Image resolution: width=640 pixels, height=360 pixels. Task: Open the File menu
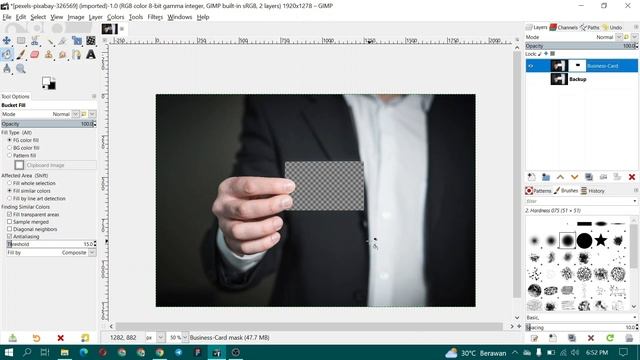tap(7, 17)
